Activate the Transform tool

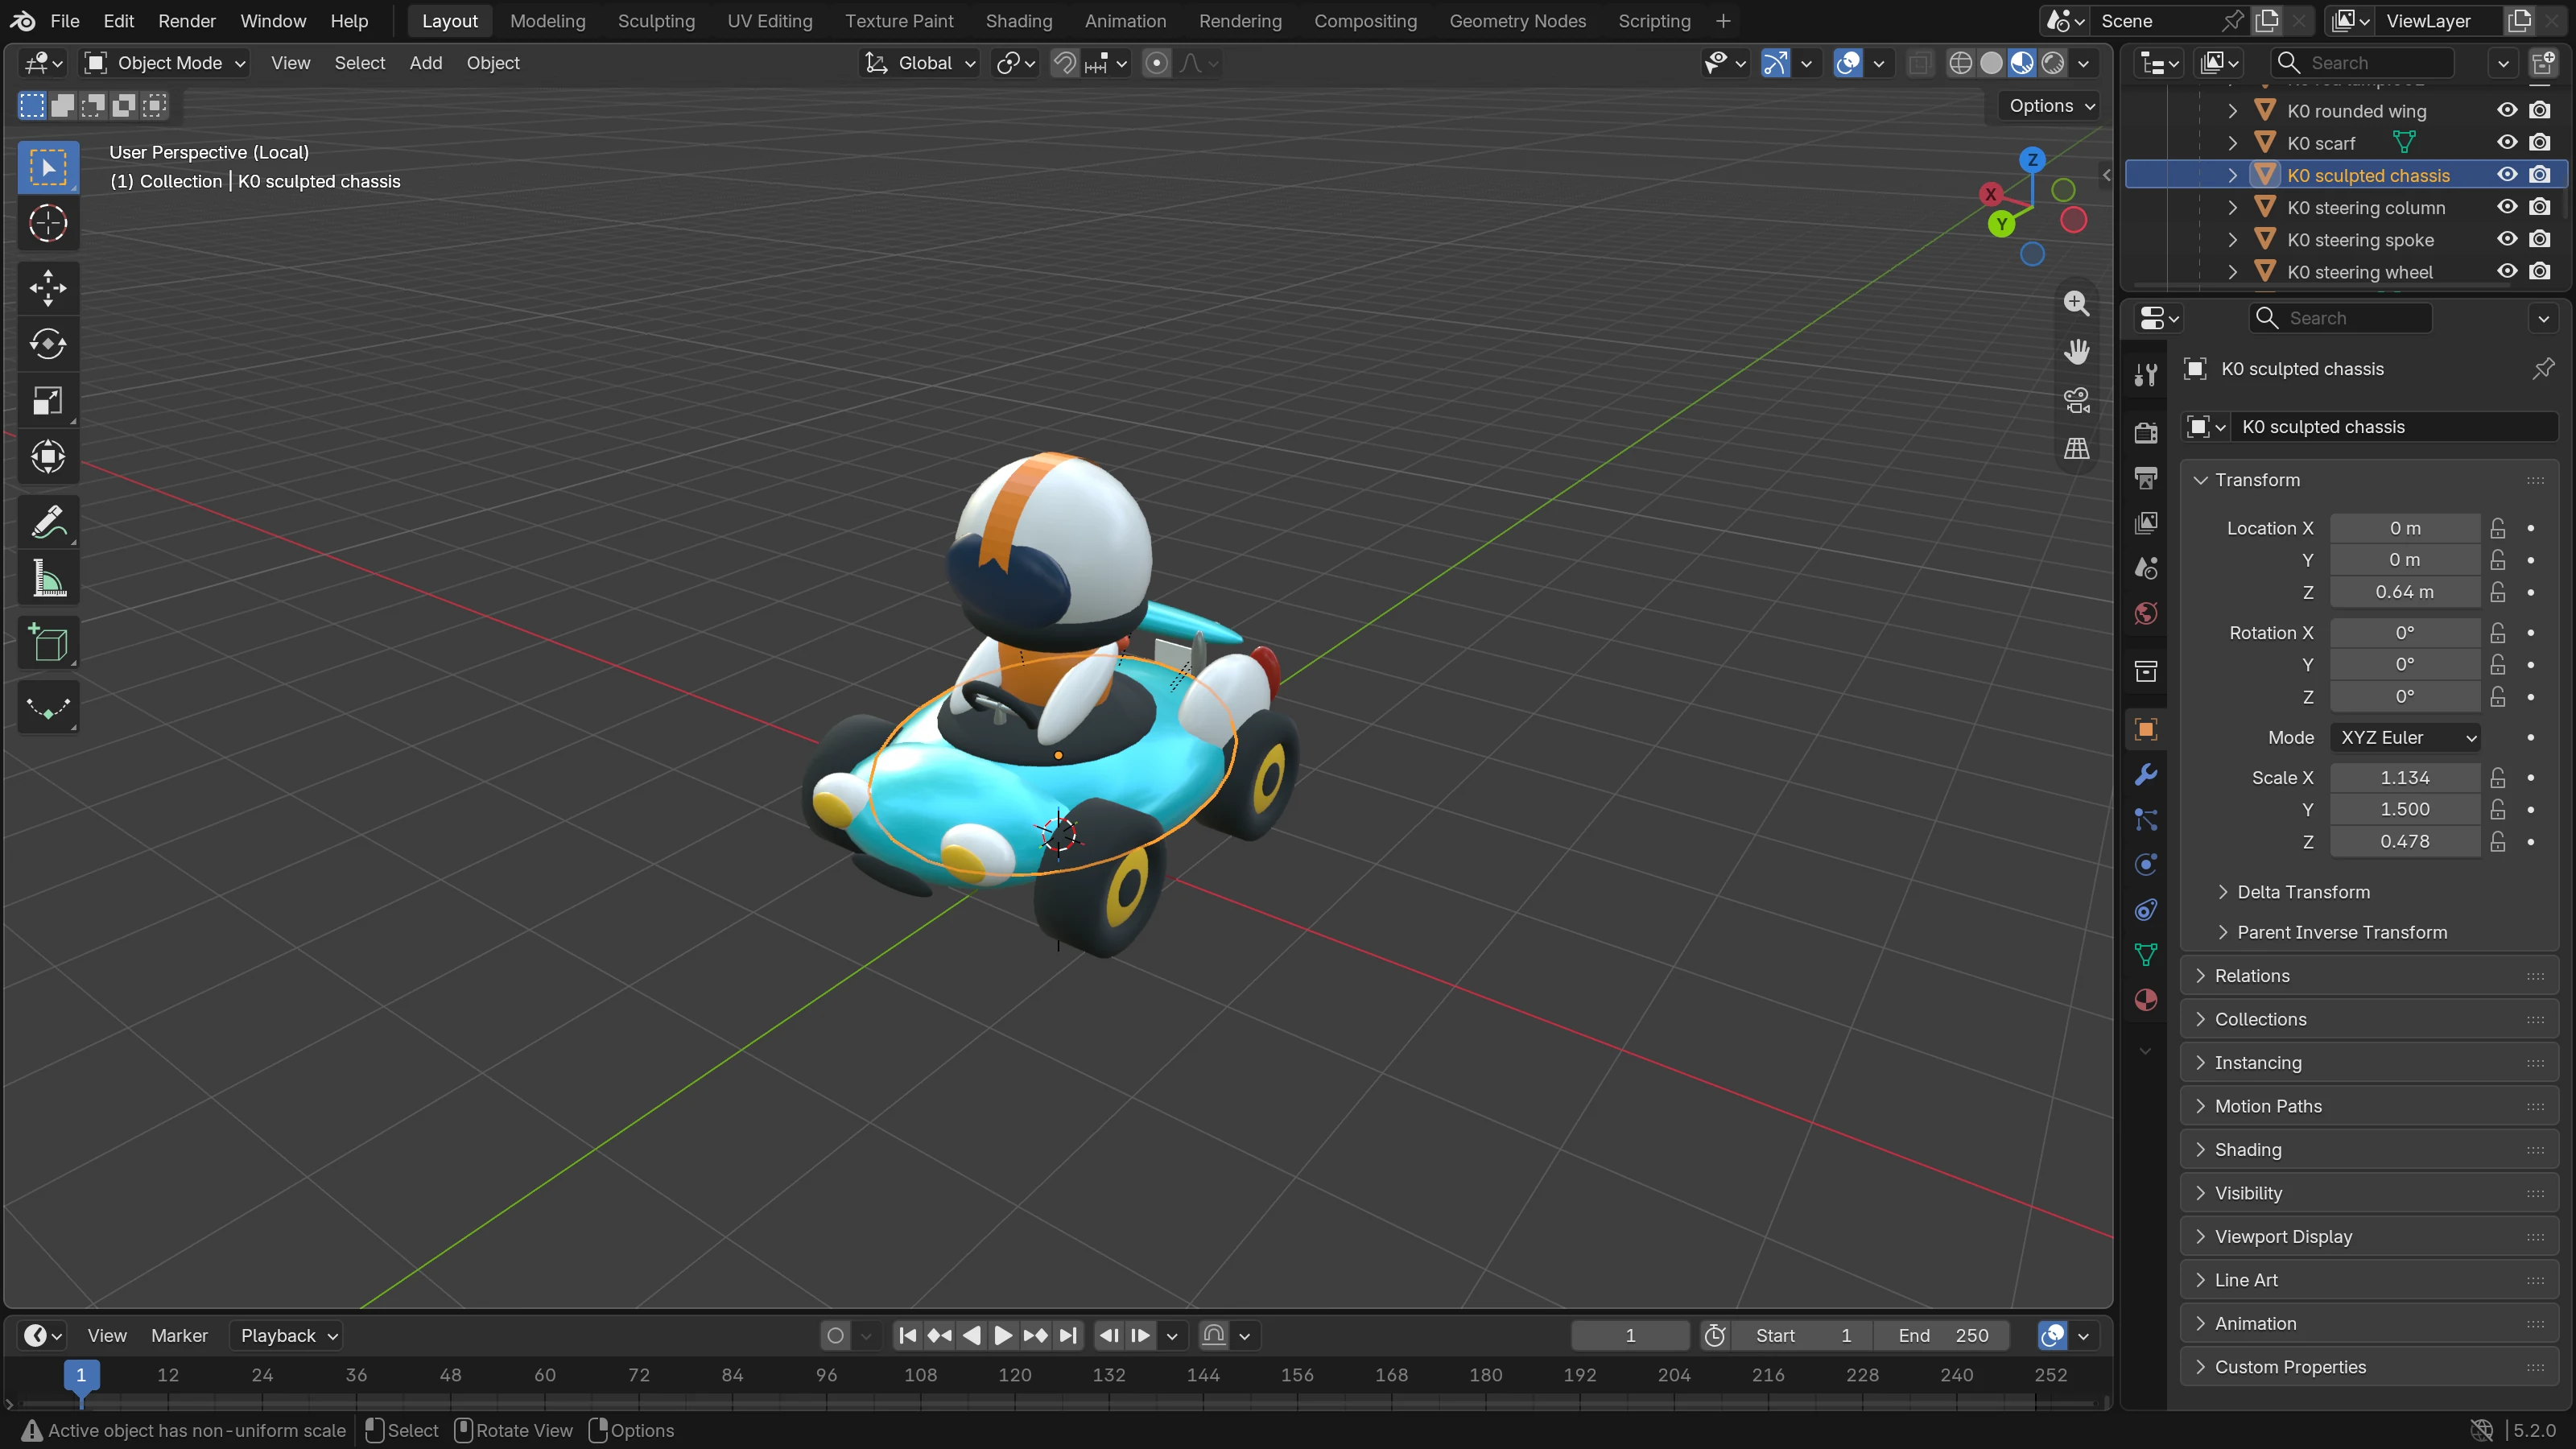point(48,458)
